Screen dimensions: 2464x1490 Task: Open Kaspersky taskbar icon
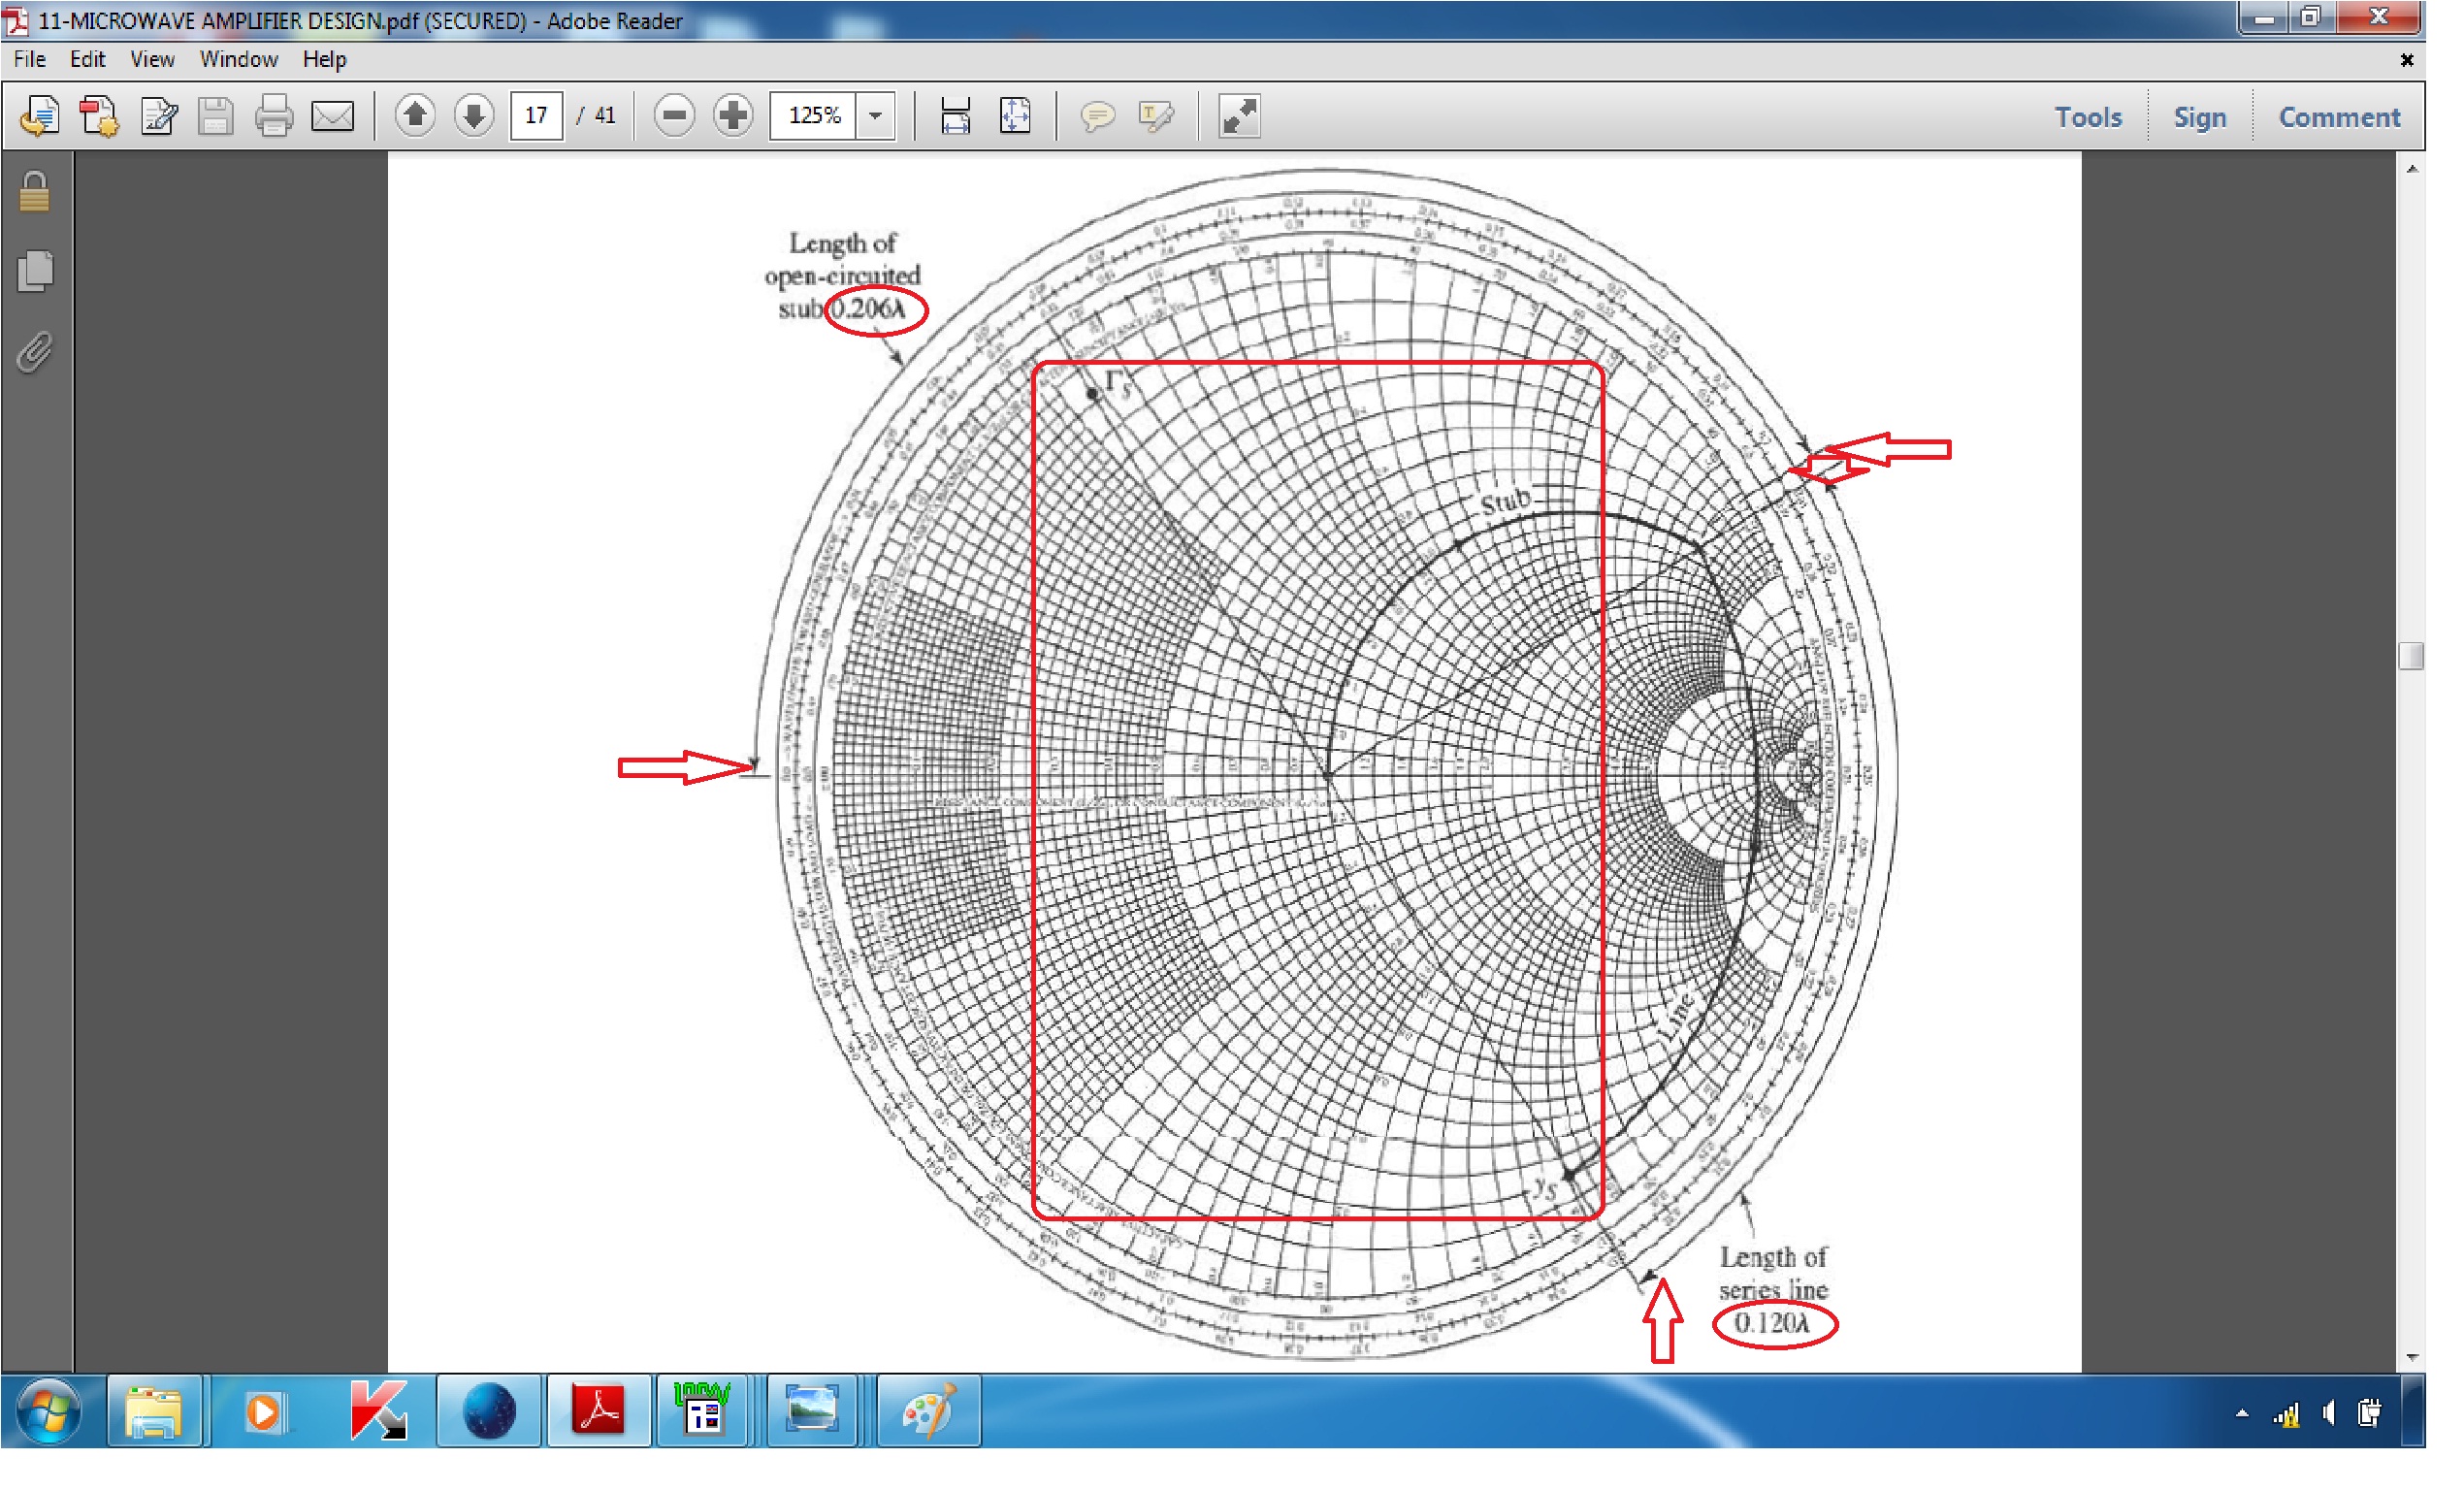[378, 1411]
